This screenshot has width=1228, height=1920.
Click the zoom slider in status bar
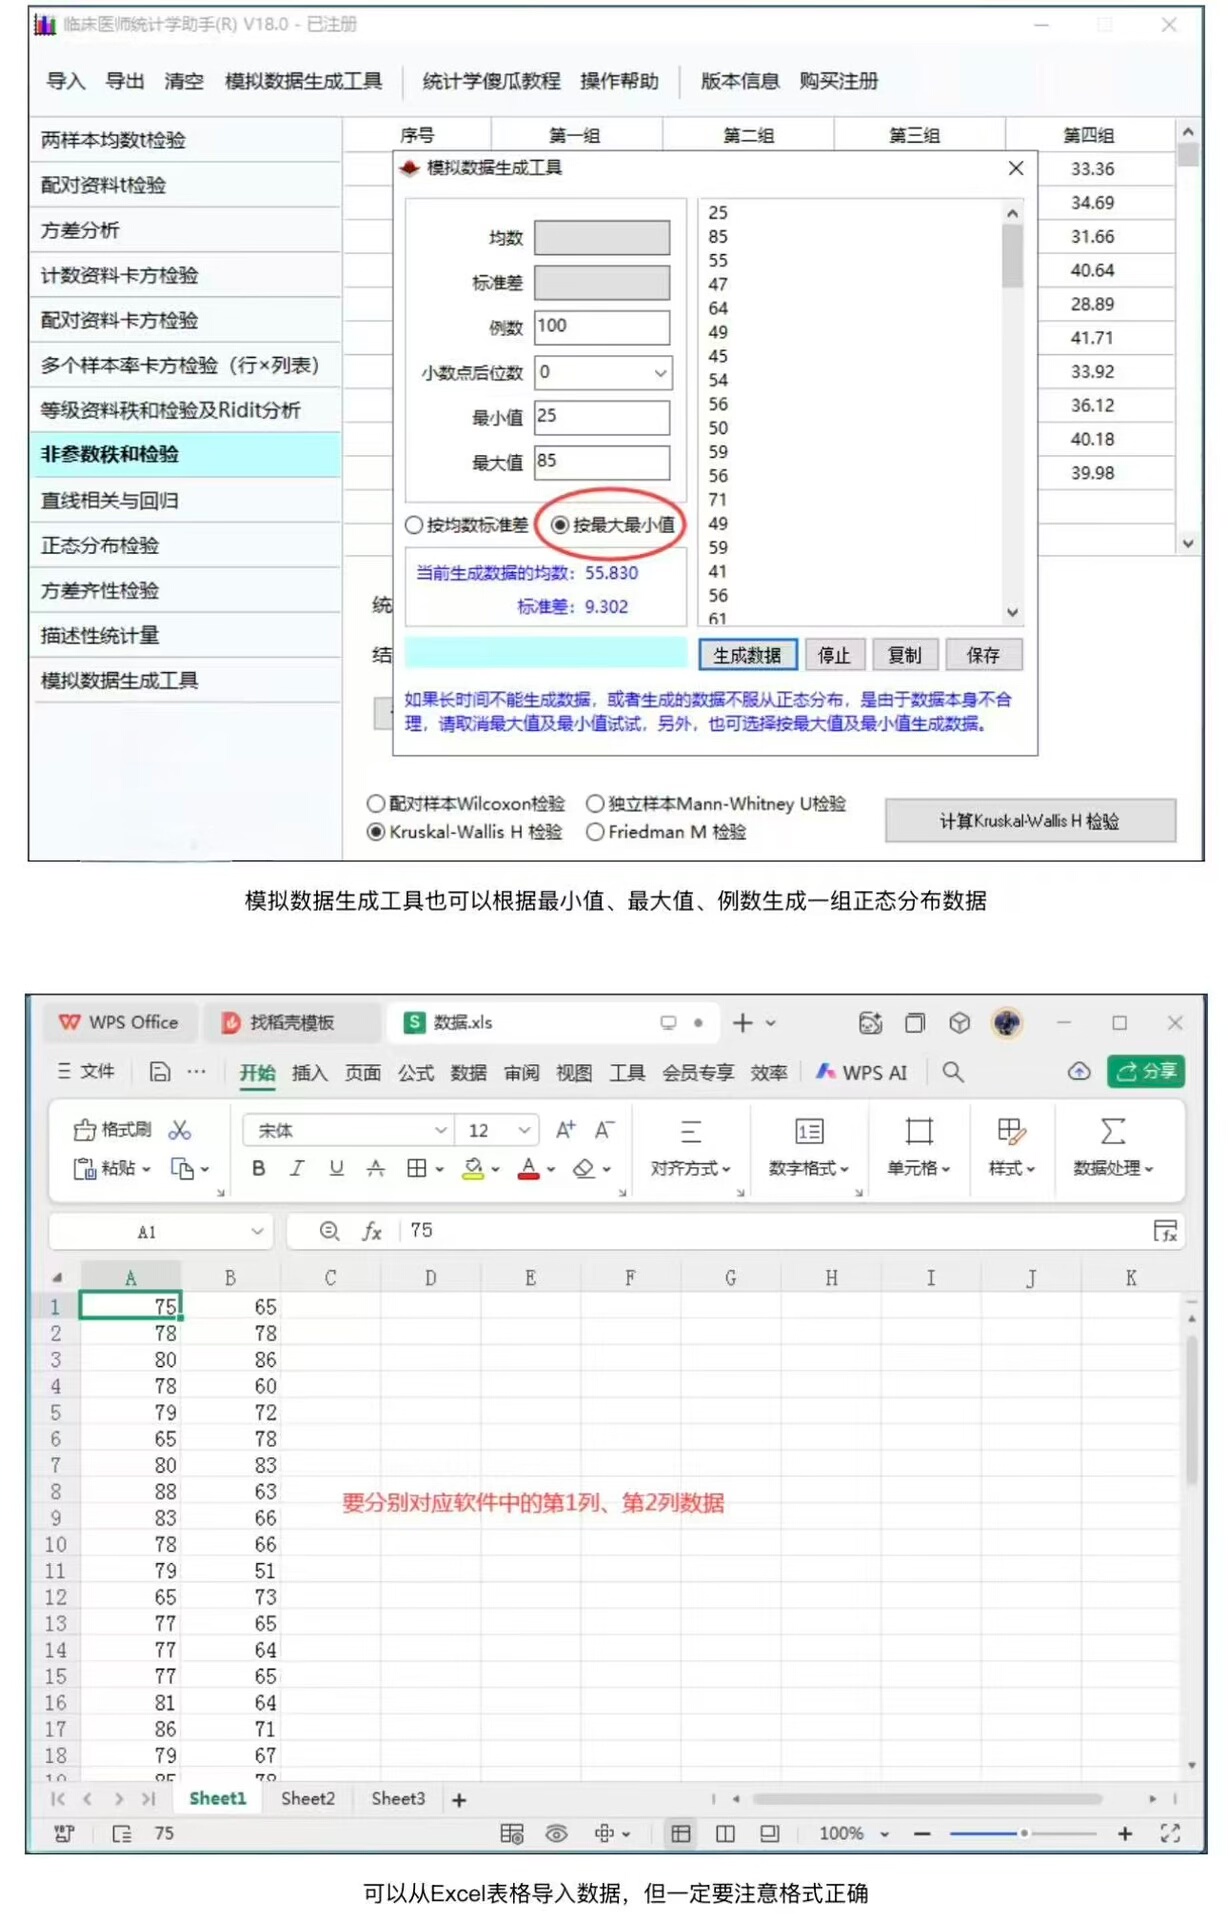coord(1023,1834)
